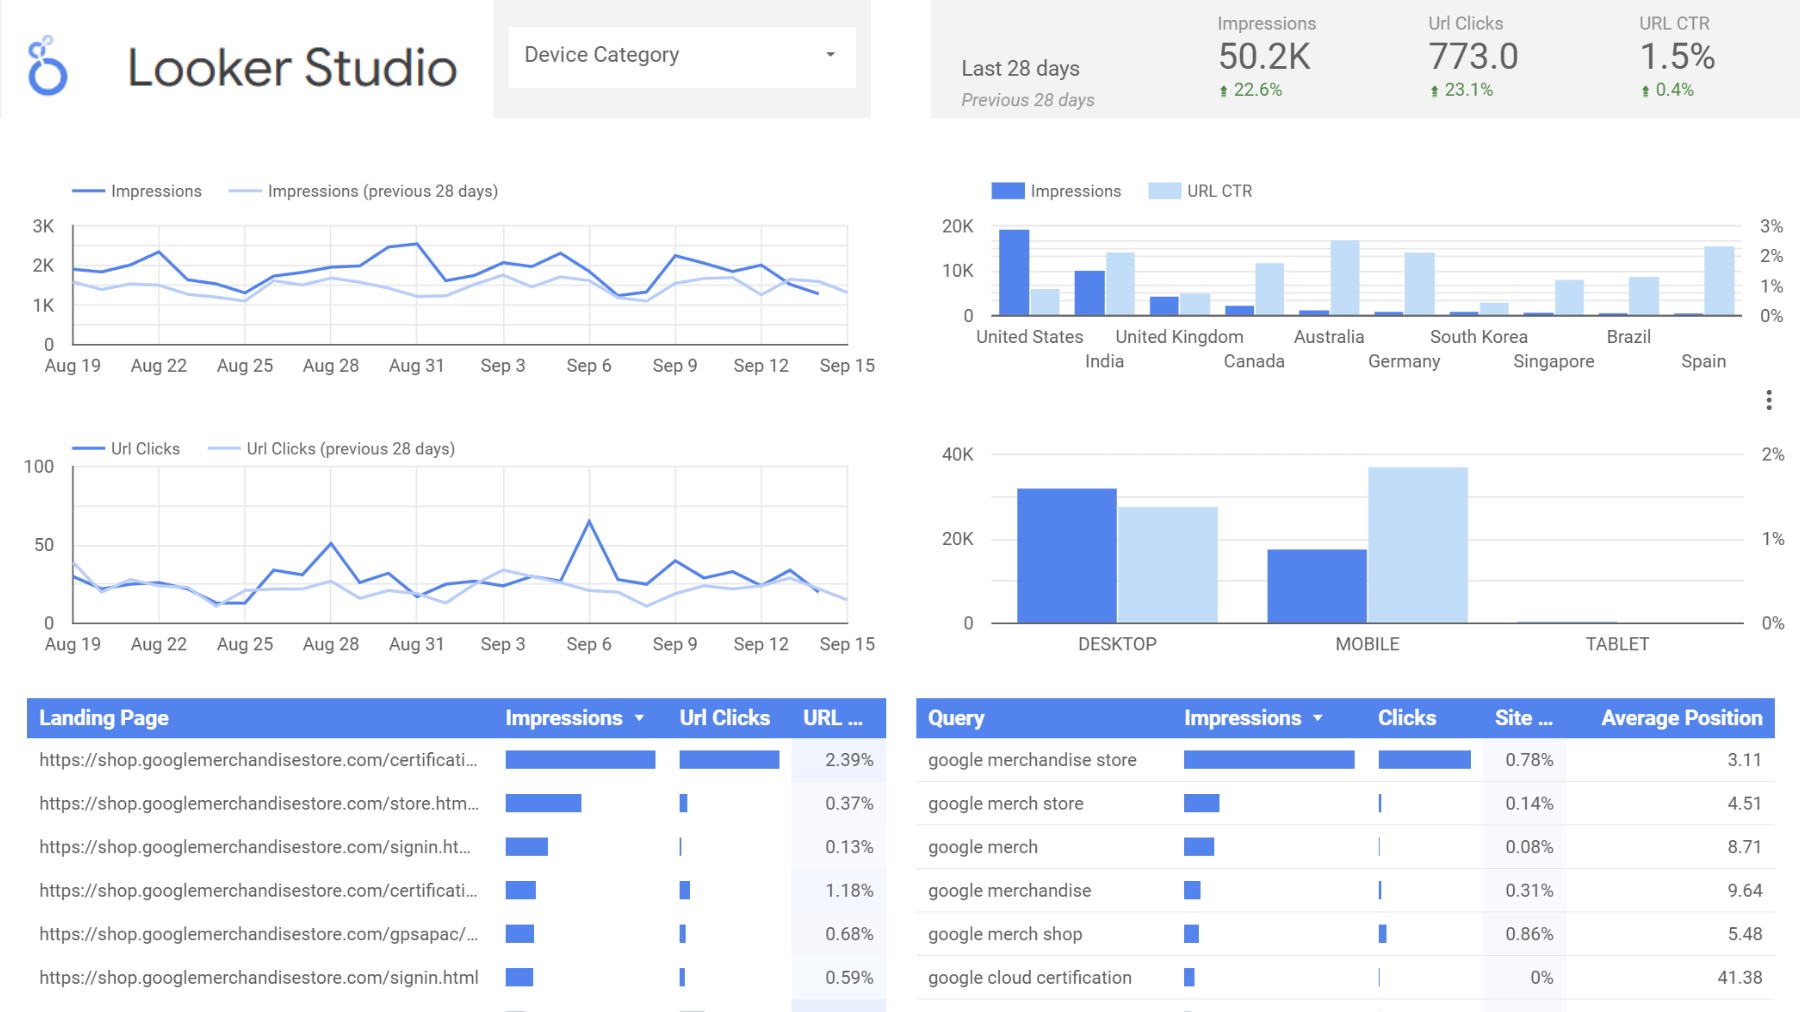Click the signin.html landing page URL
This screenshot has height=1012, width=1800.
click(x=258, y=978)
